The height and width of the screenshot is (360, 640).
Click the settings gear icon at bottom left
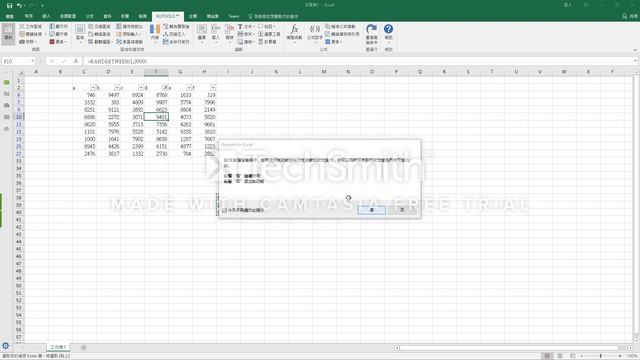tap(6, 346)
